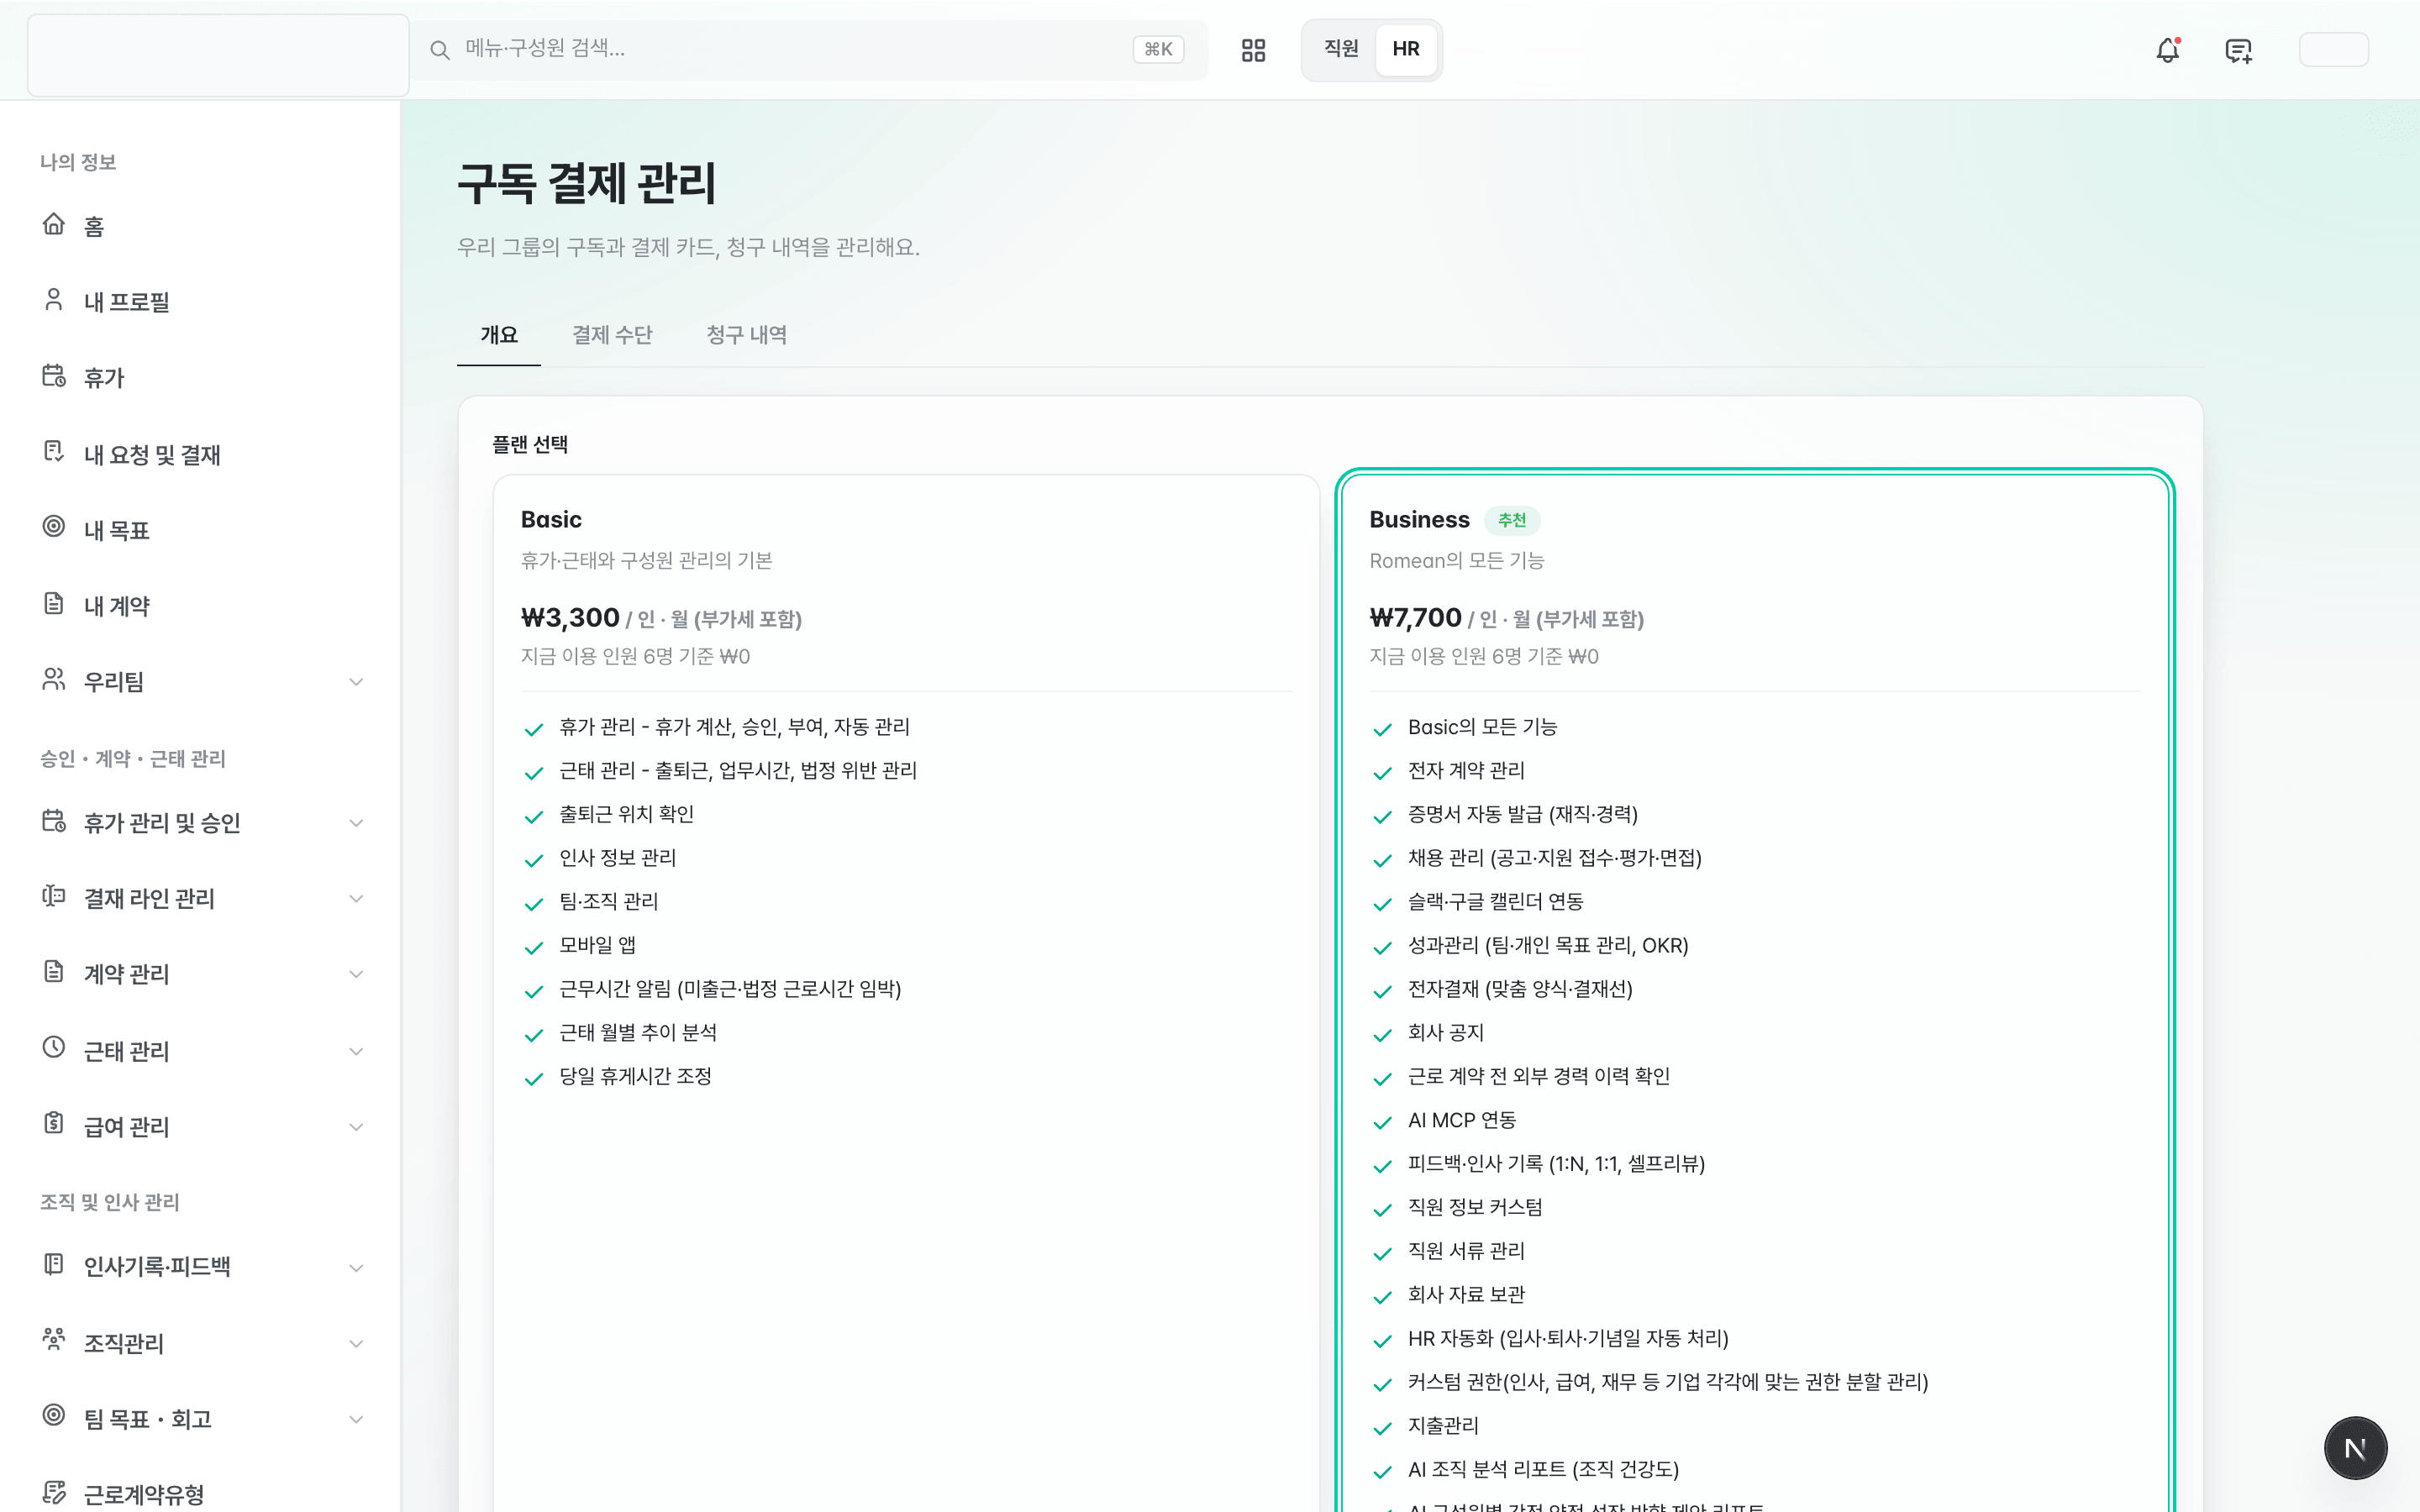Open the 결제 수단 tab
The image size is (2420, 1512).
click(612, 335)
